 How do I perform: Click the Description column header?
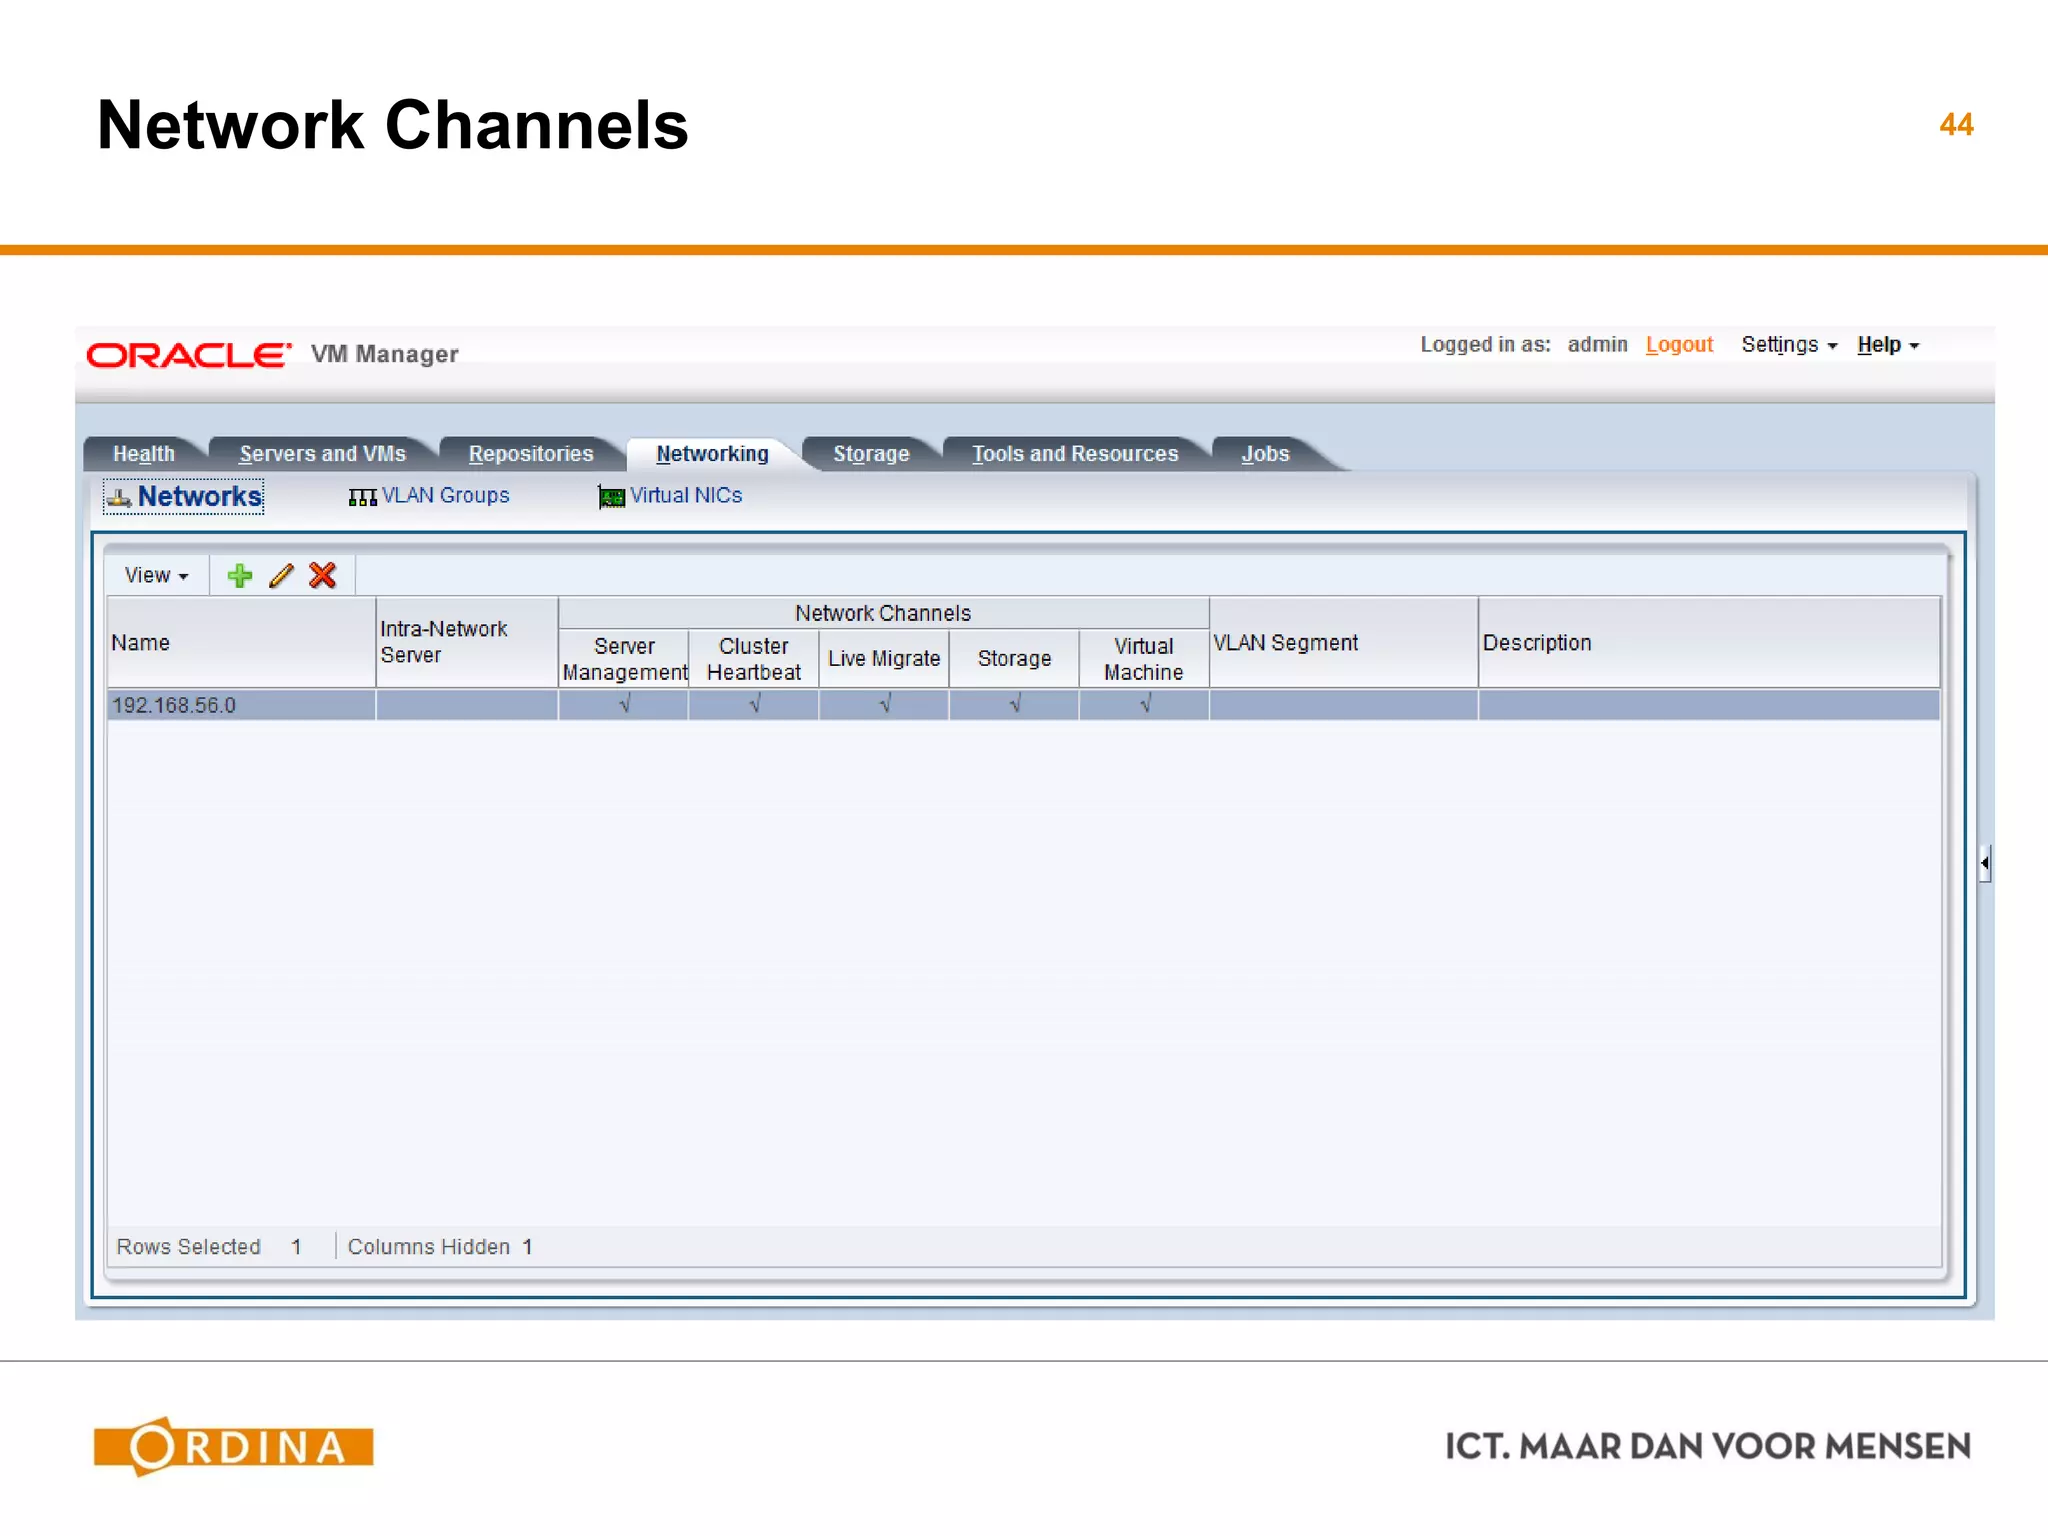1709,643
